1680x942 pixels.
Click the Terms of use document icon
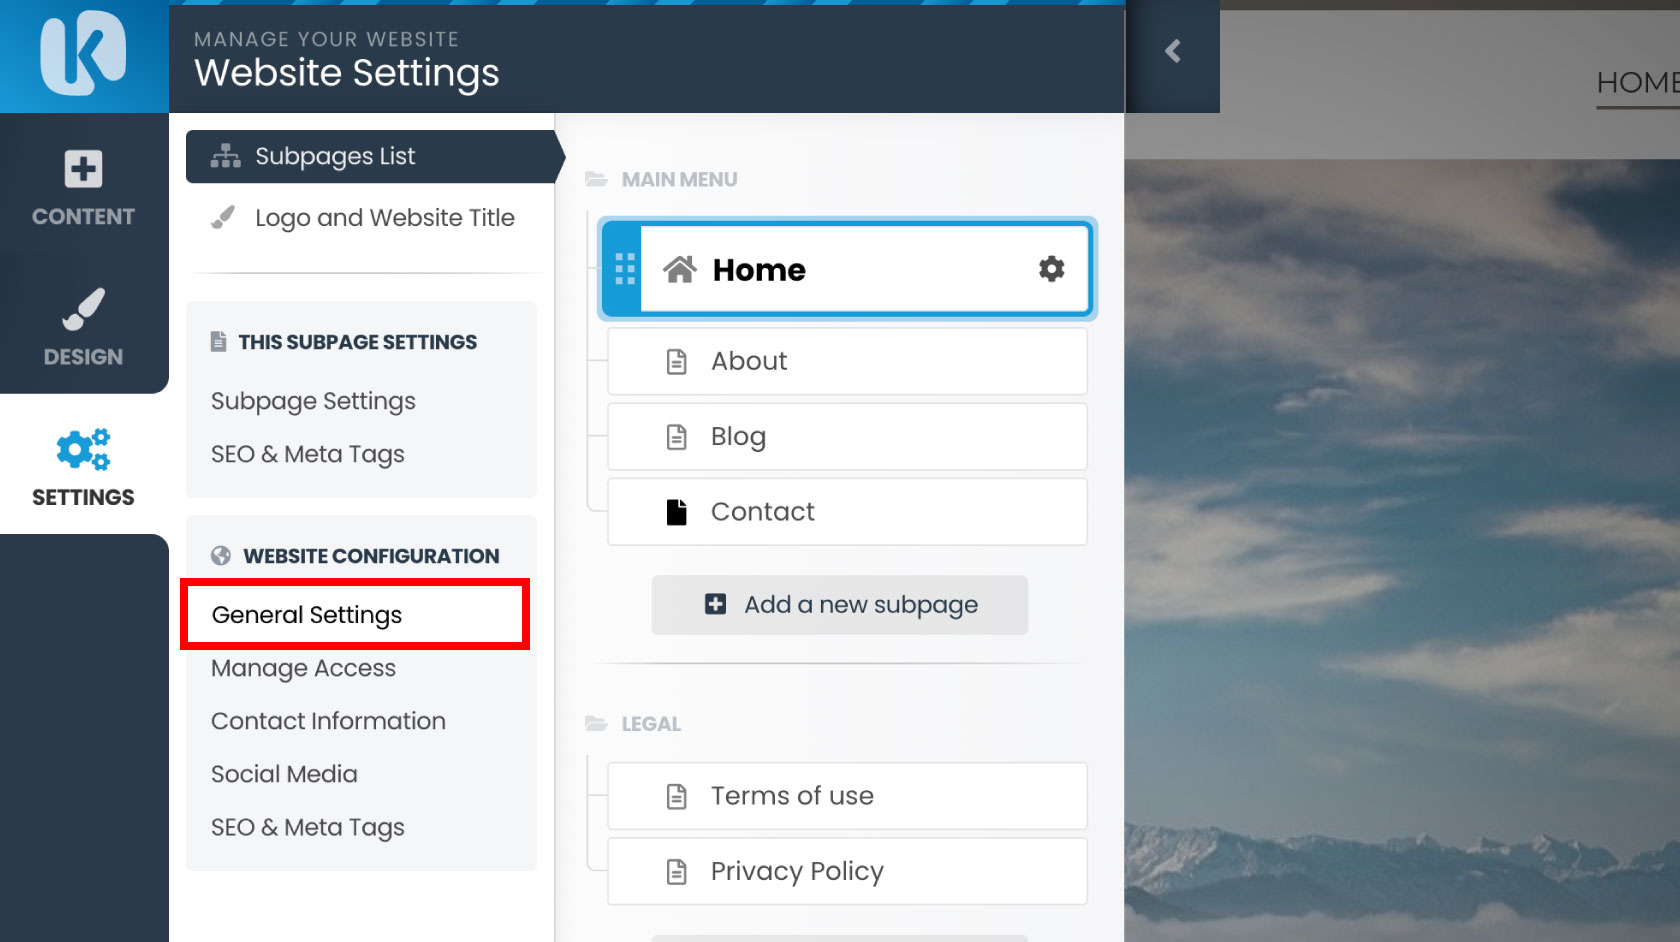pos(677,796)
